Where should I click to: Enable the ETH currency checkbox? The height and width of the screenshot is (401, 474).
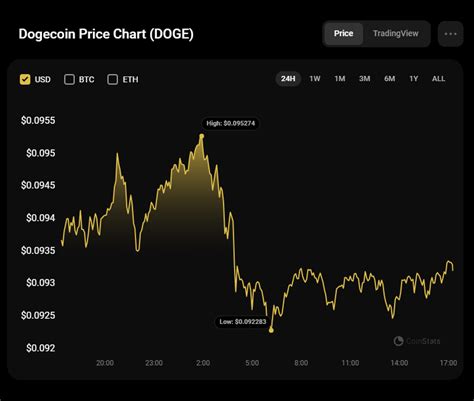[x=113, y=79]
